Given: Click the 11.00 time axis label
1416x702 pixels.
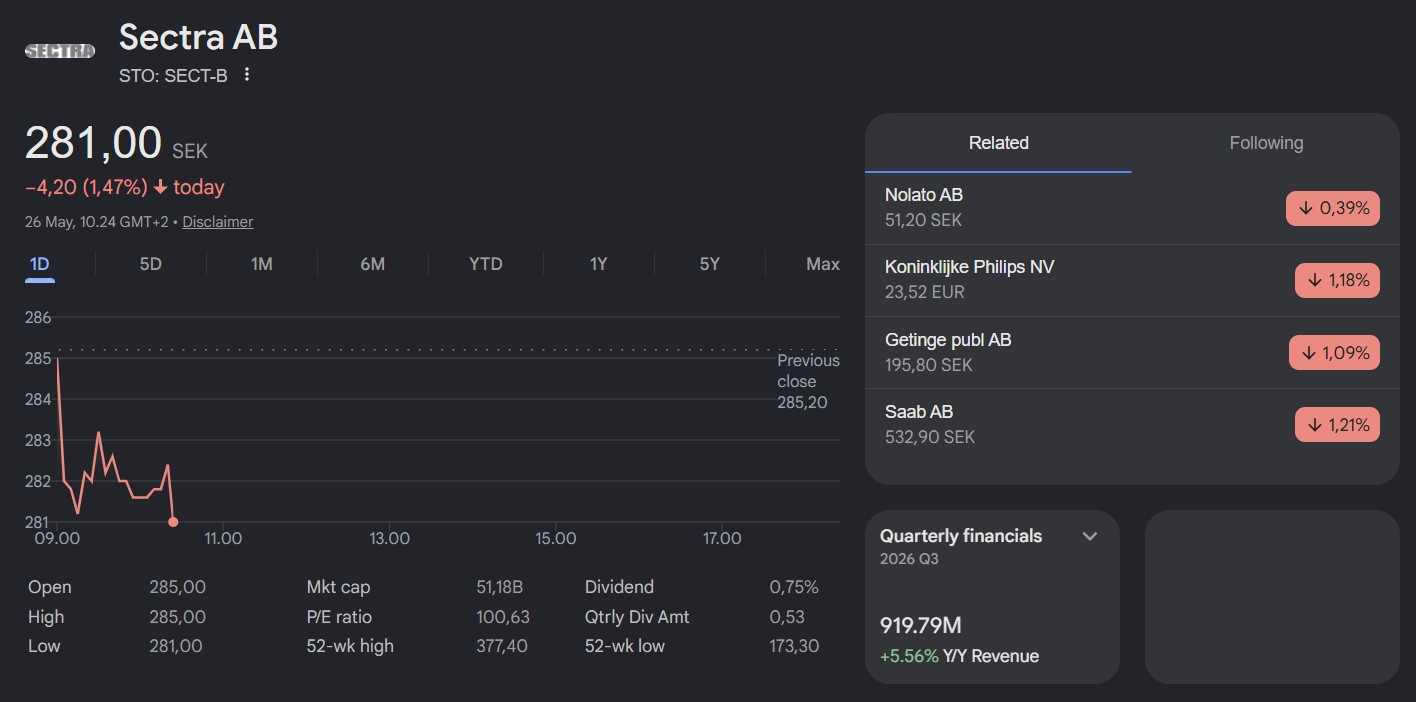Looking at the screenshot, I should pyautogui.click(x=223, y=539).
